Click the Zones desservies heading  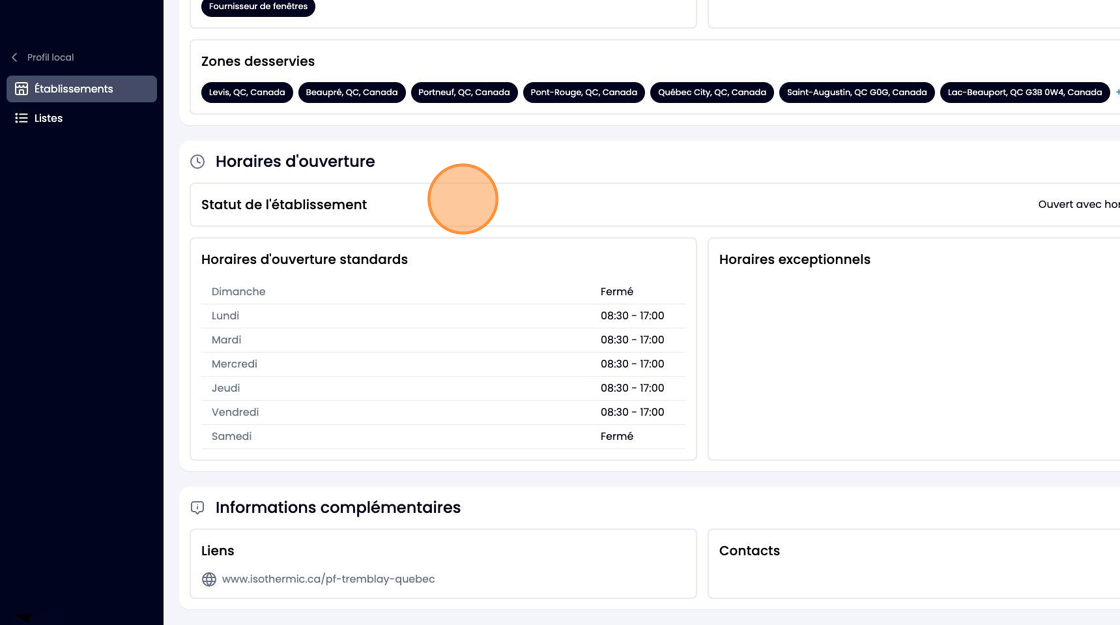click(258, 61)
